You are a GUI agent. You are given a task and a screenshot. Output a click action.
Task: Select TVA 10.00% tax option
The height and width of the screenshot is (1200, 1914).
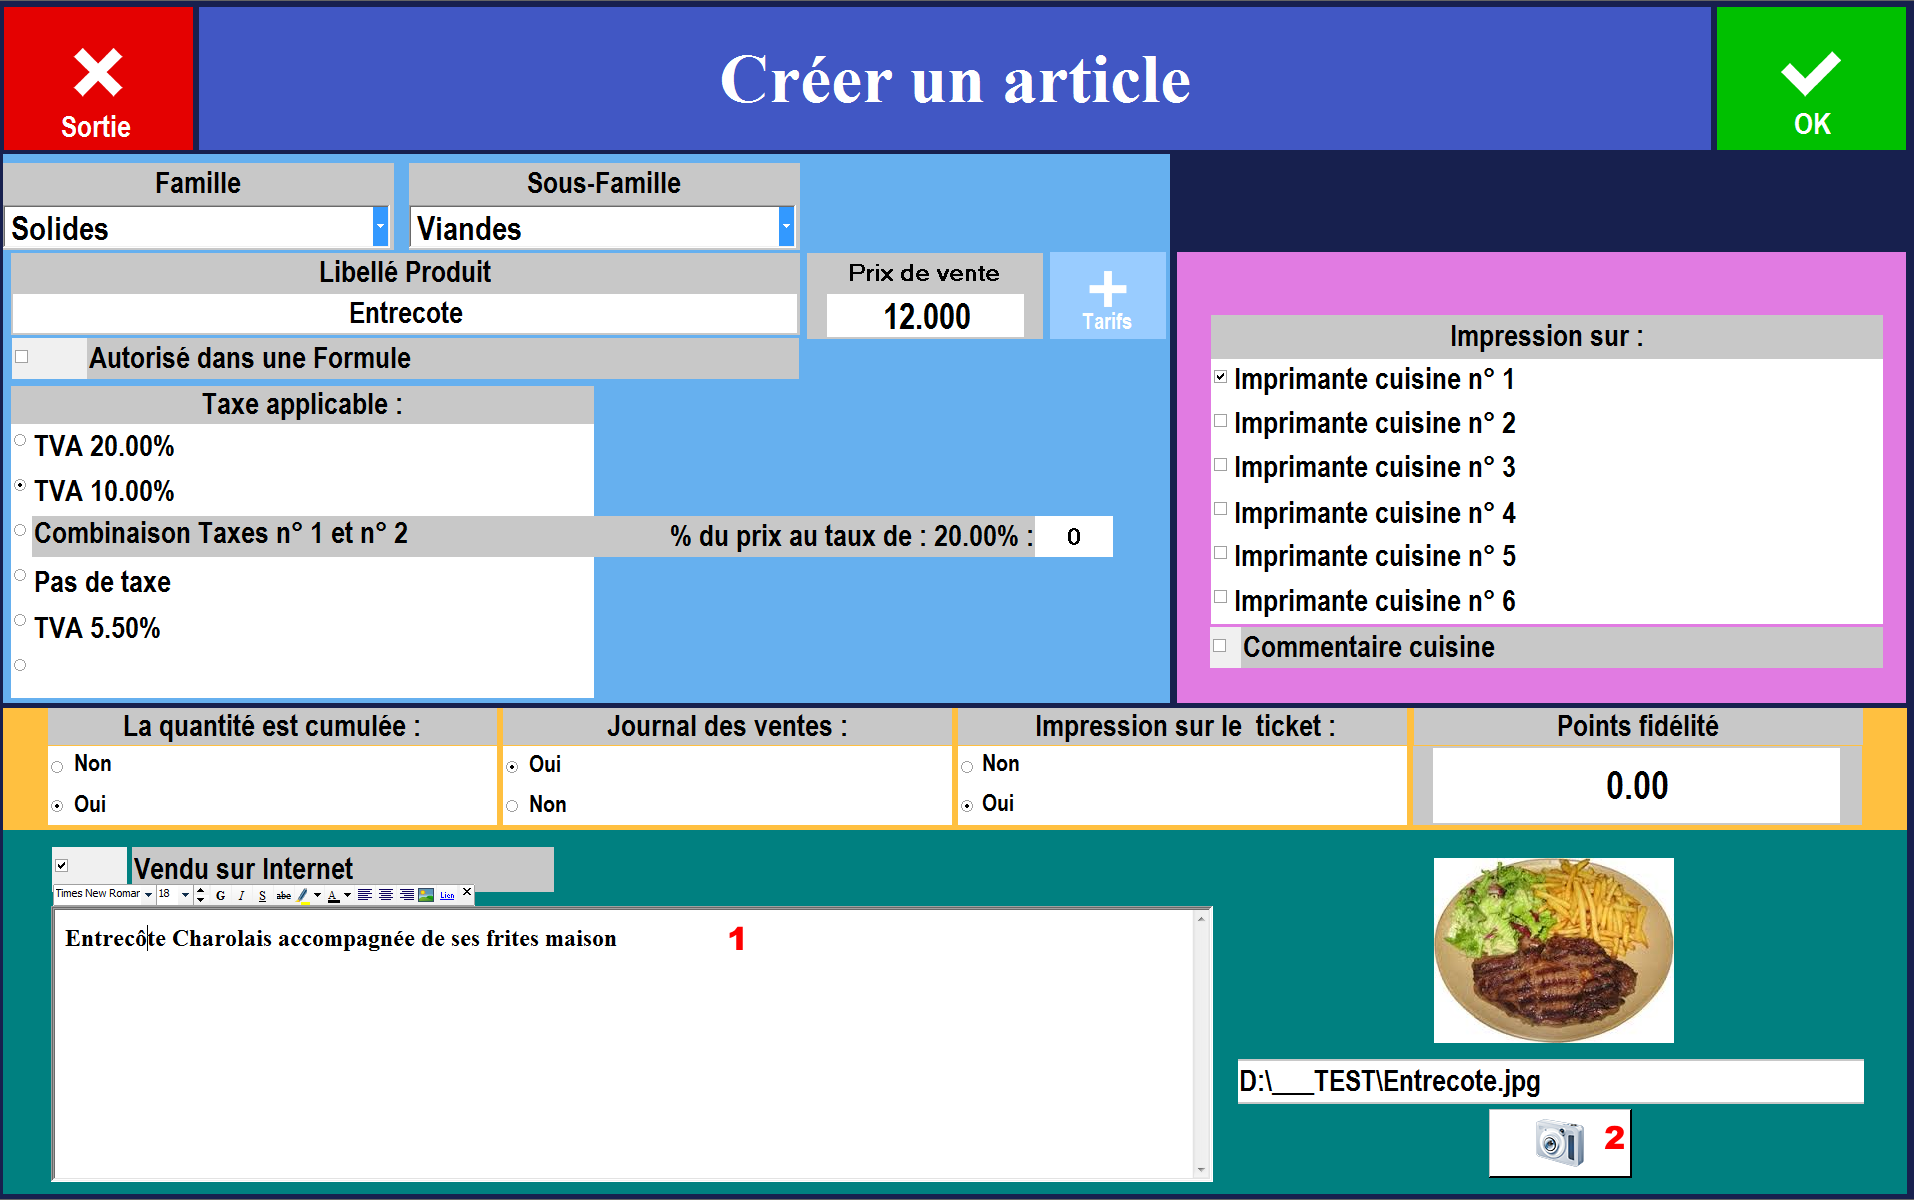(x=20, y=485)
